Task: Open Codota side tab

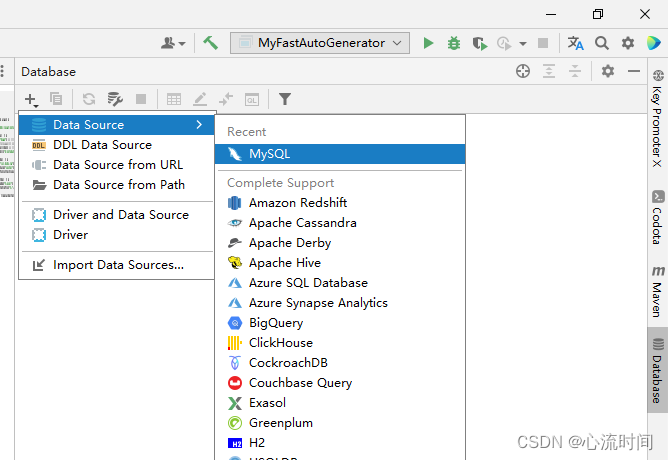Action: [x=658, y=217]
